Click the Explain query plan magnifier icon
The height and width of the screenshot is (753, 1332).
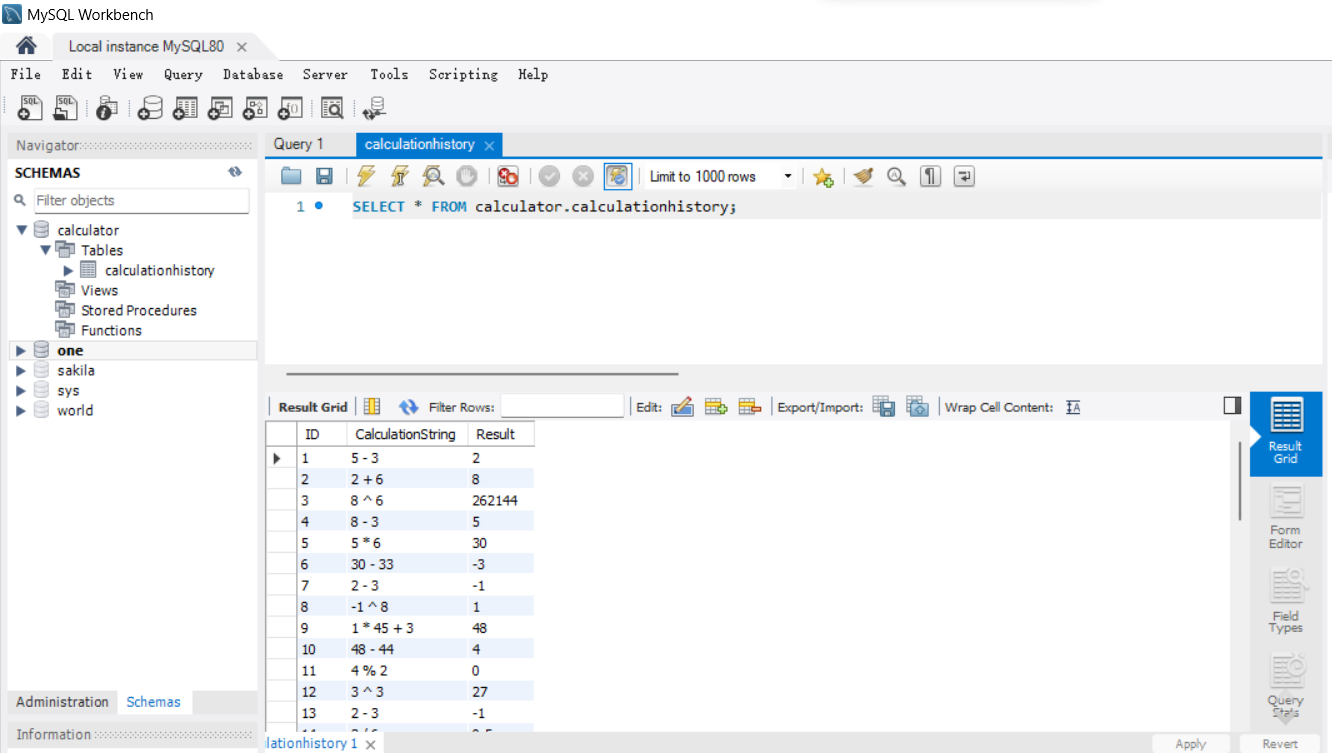coord(433,177)
